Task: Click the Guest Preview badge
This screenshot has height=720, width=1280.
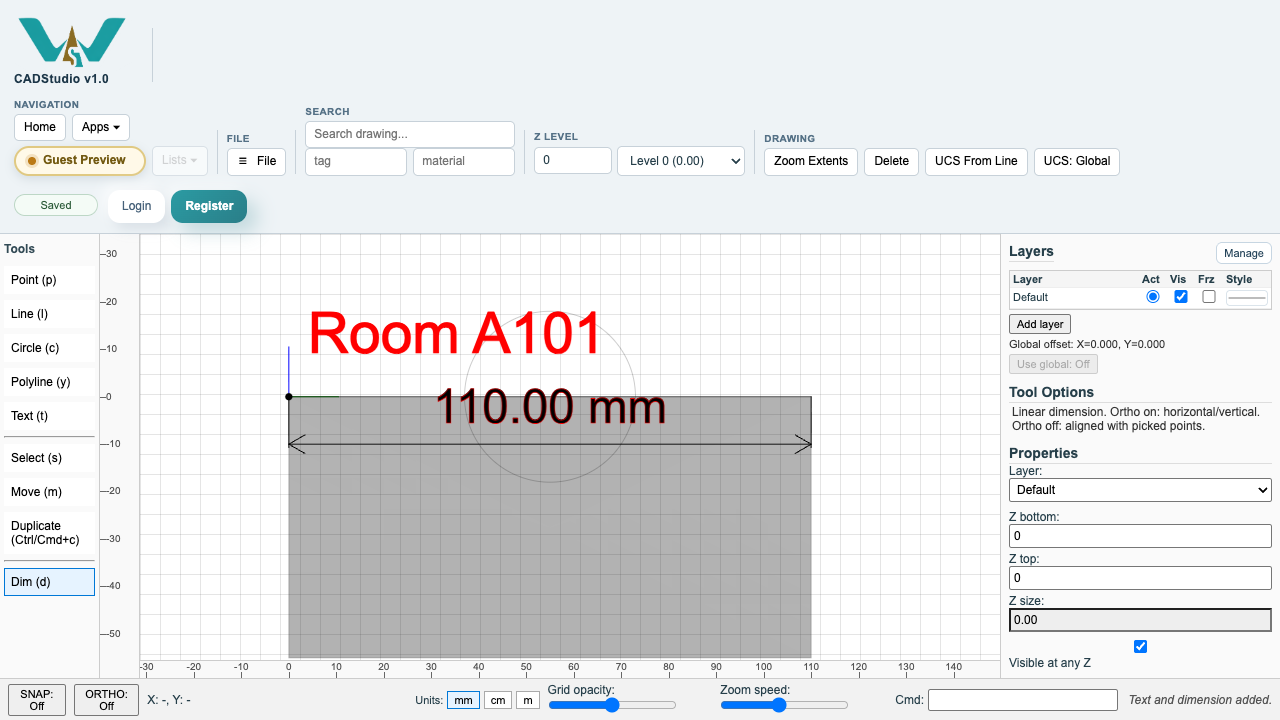Action: click(x=80, y=160)
